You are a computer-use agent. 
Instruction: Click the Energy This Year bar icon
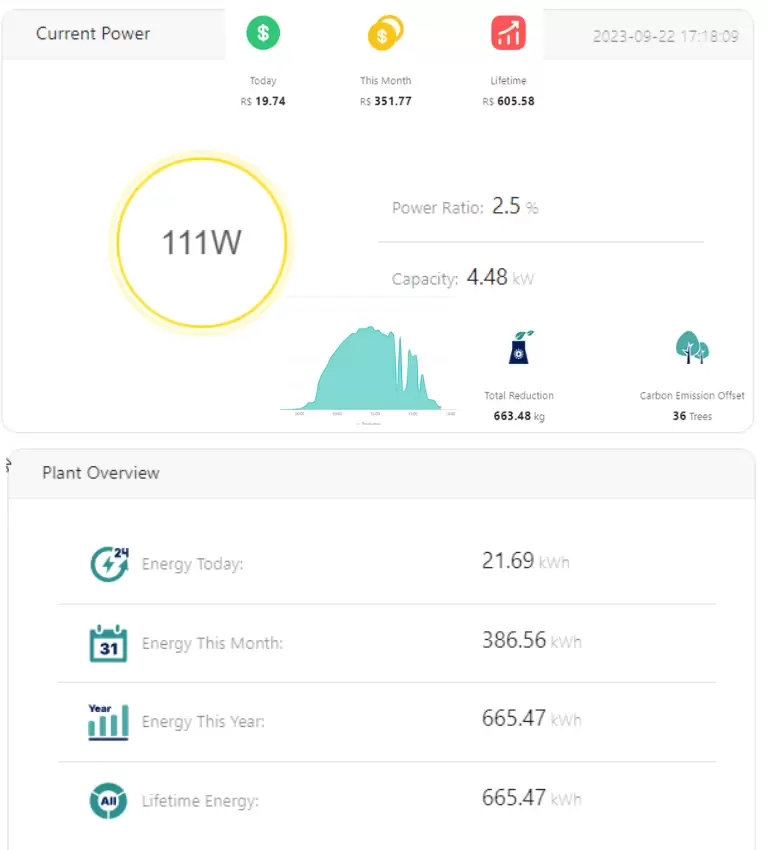pos(108,721)
